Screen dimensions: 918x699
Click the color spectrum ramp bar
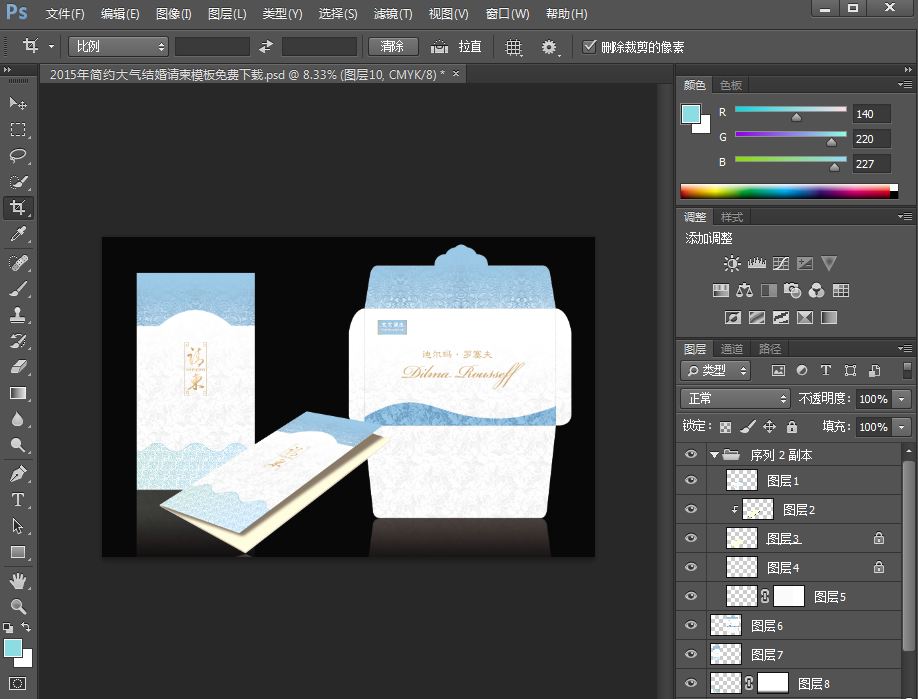[x=785, y=191]
